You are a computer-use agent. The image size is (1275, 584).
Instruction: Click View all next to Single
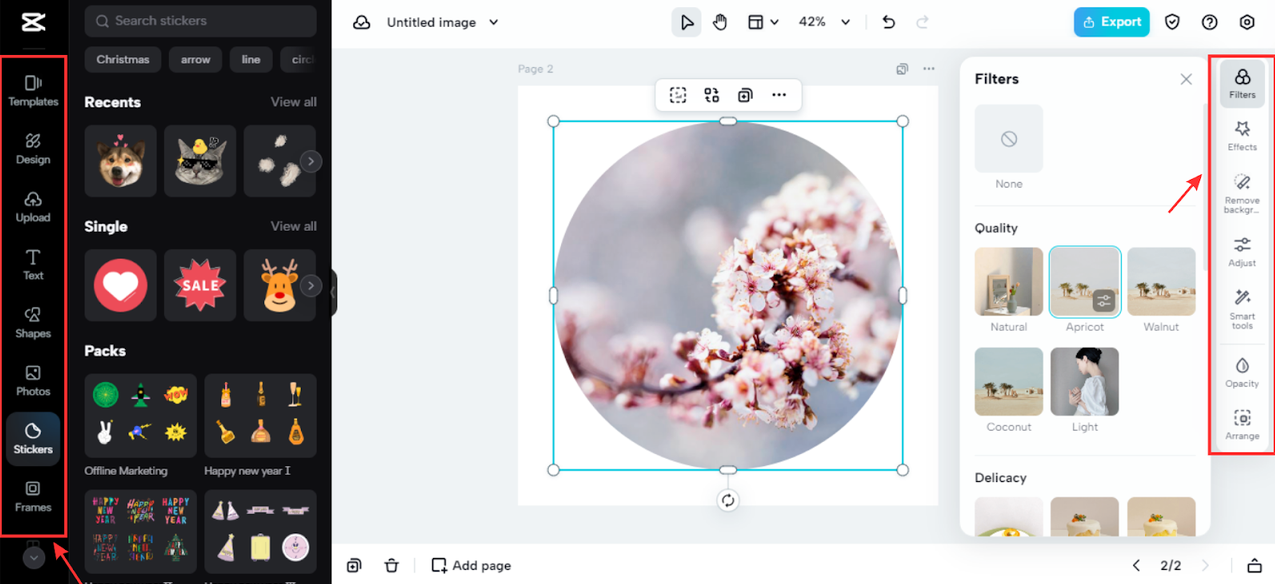(293, 226)
